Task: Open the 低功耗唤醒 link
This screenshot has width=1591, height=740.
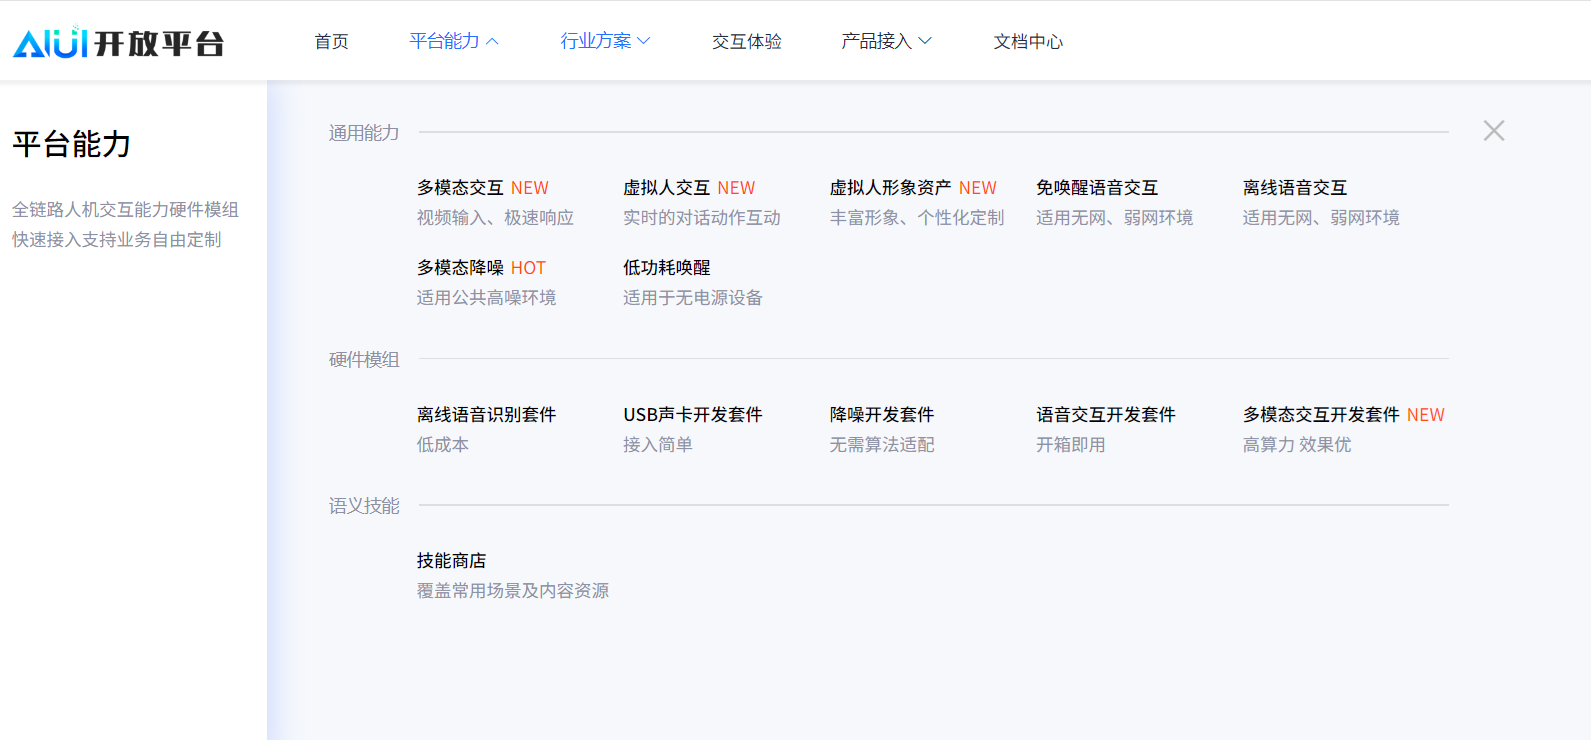Action: (x=666, y=268)
